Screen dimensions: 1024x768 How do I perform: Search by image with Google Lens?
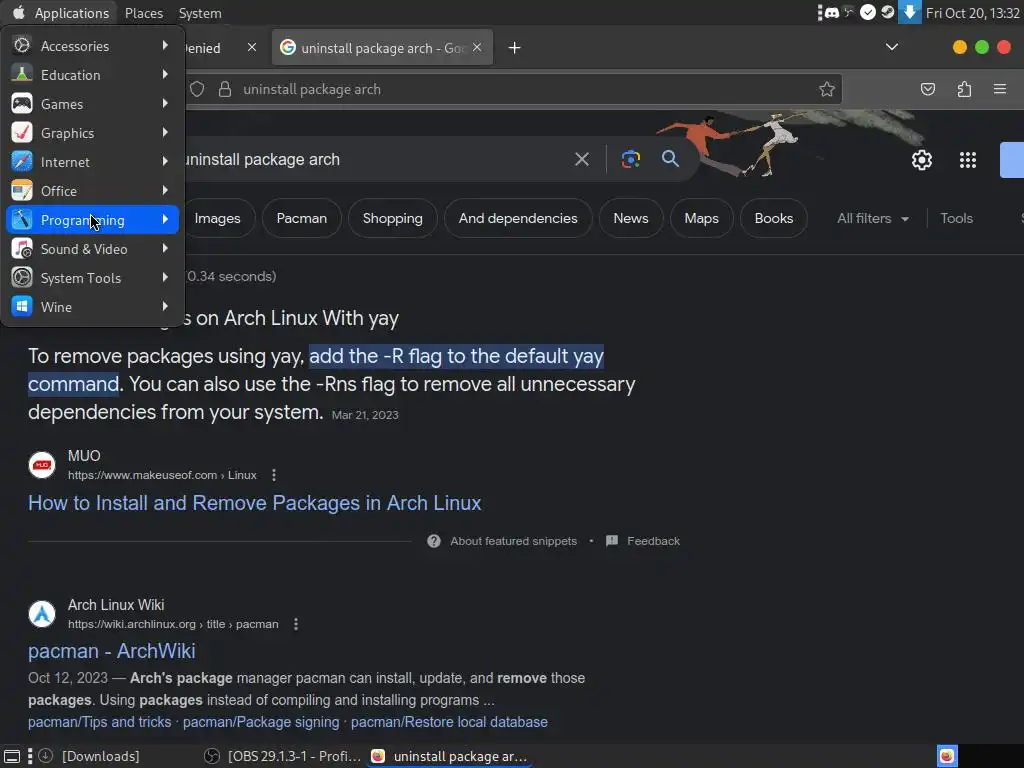[631, 159]
